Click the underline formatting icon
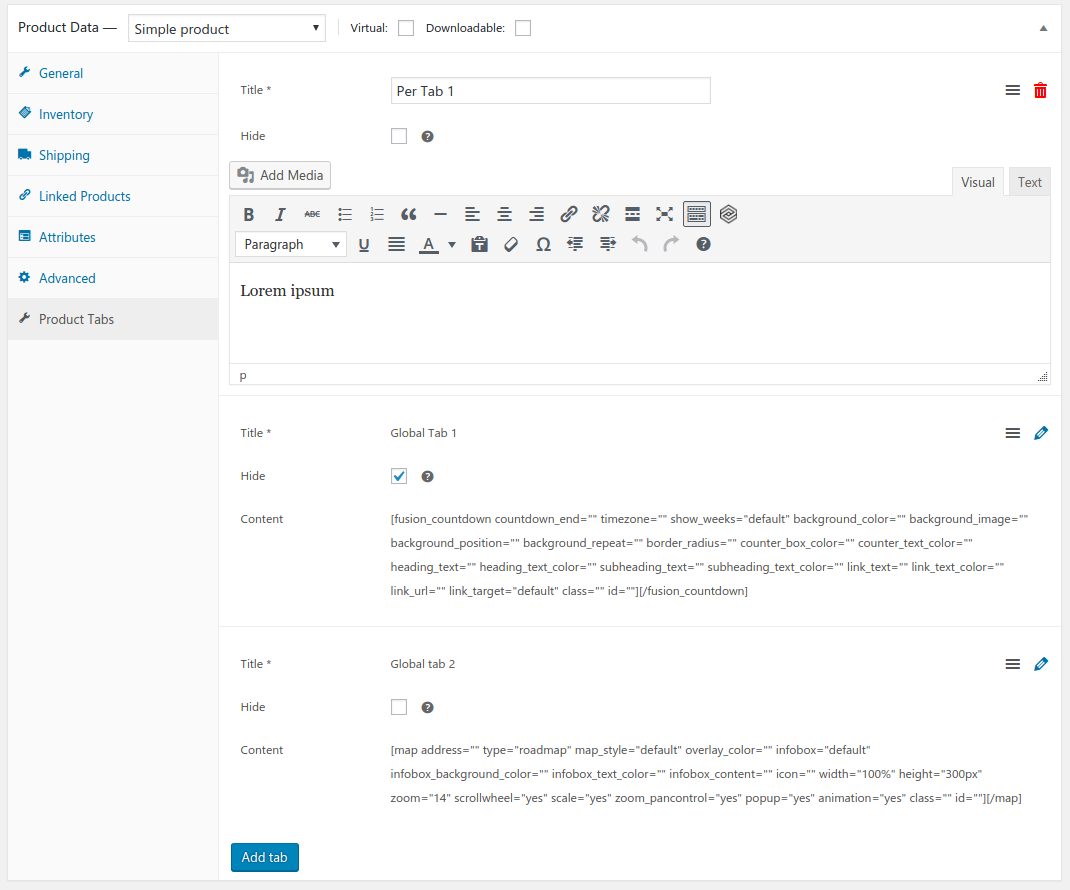The width and height of the screenshot is (1070, 890). coord(364,244)
